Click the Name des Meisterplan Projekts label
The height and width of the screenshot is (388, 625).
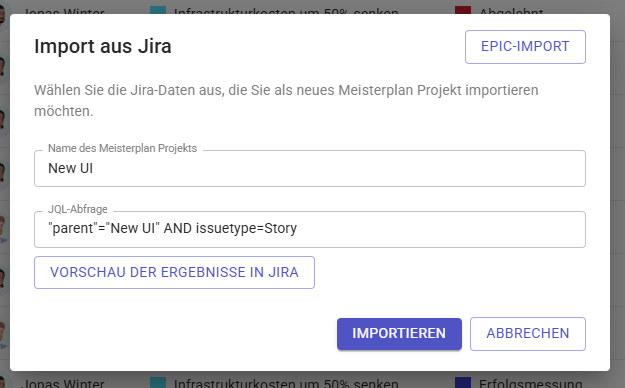pos(122,148)
